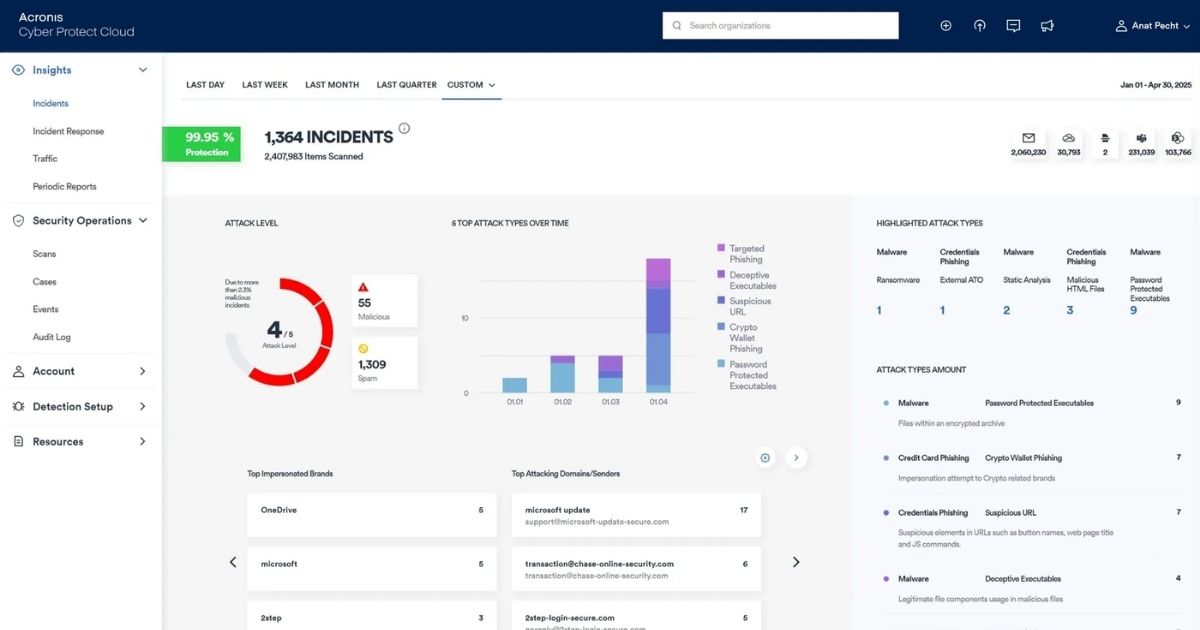Collapse the Insights sidebar section

143,70
